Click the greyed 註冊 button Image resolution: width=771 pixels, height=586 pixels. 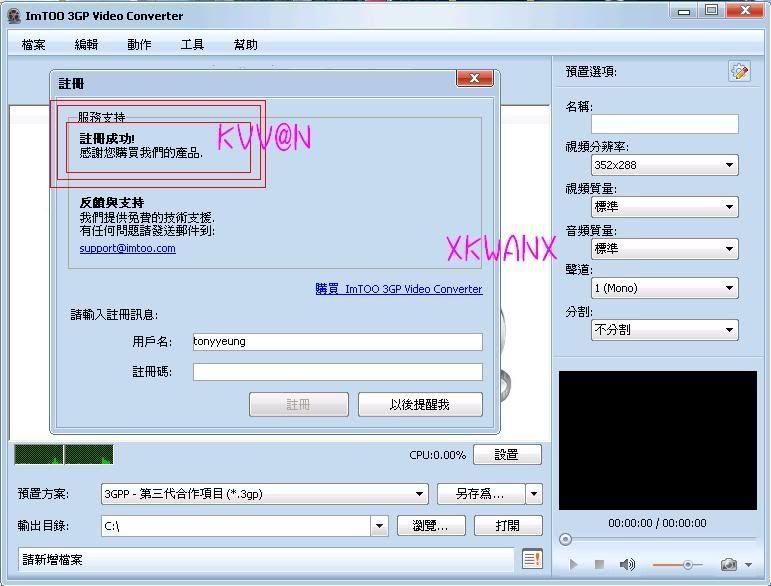click(299, 405)
